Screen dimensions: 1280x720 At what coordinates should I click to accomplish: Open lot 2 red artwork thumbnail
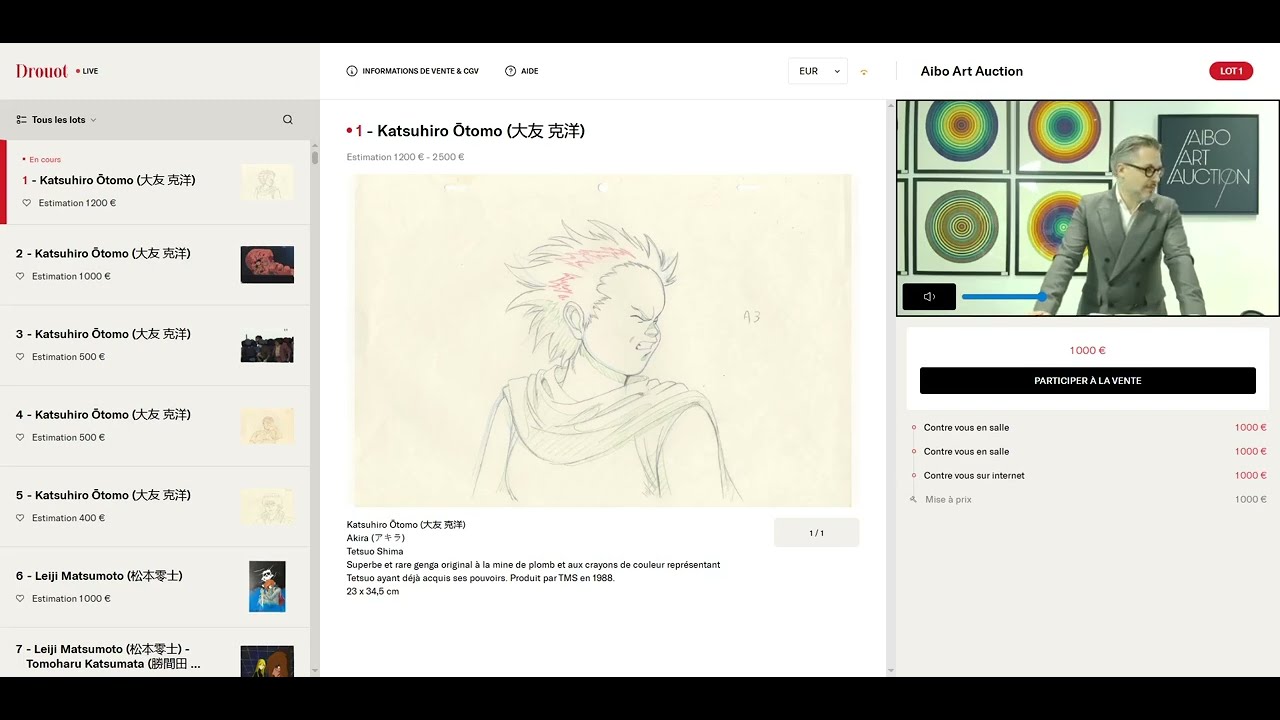(x=267, y=265)
